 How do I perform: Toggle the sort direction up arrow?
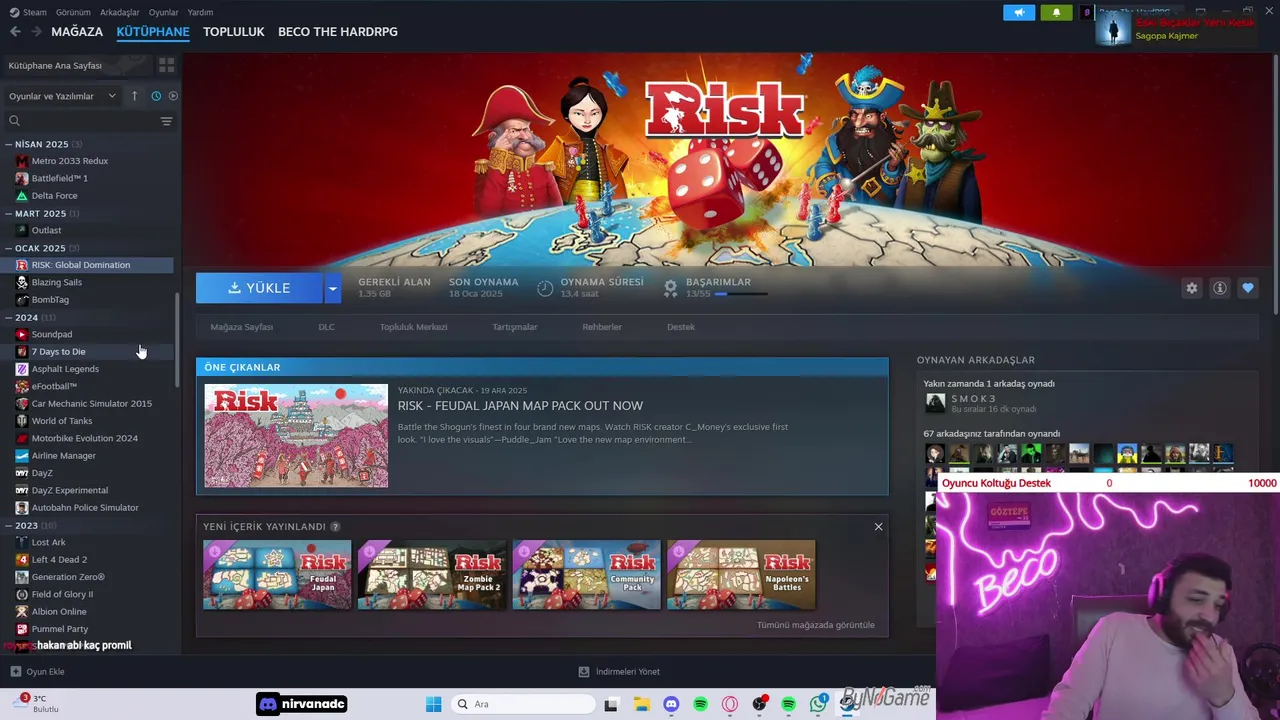pos(134,96)
